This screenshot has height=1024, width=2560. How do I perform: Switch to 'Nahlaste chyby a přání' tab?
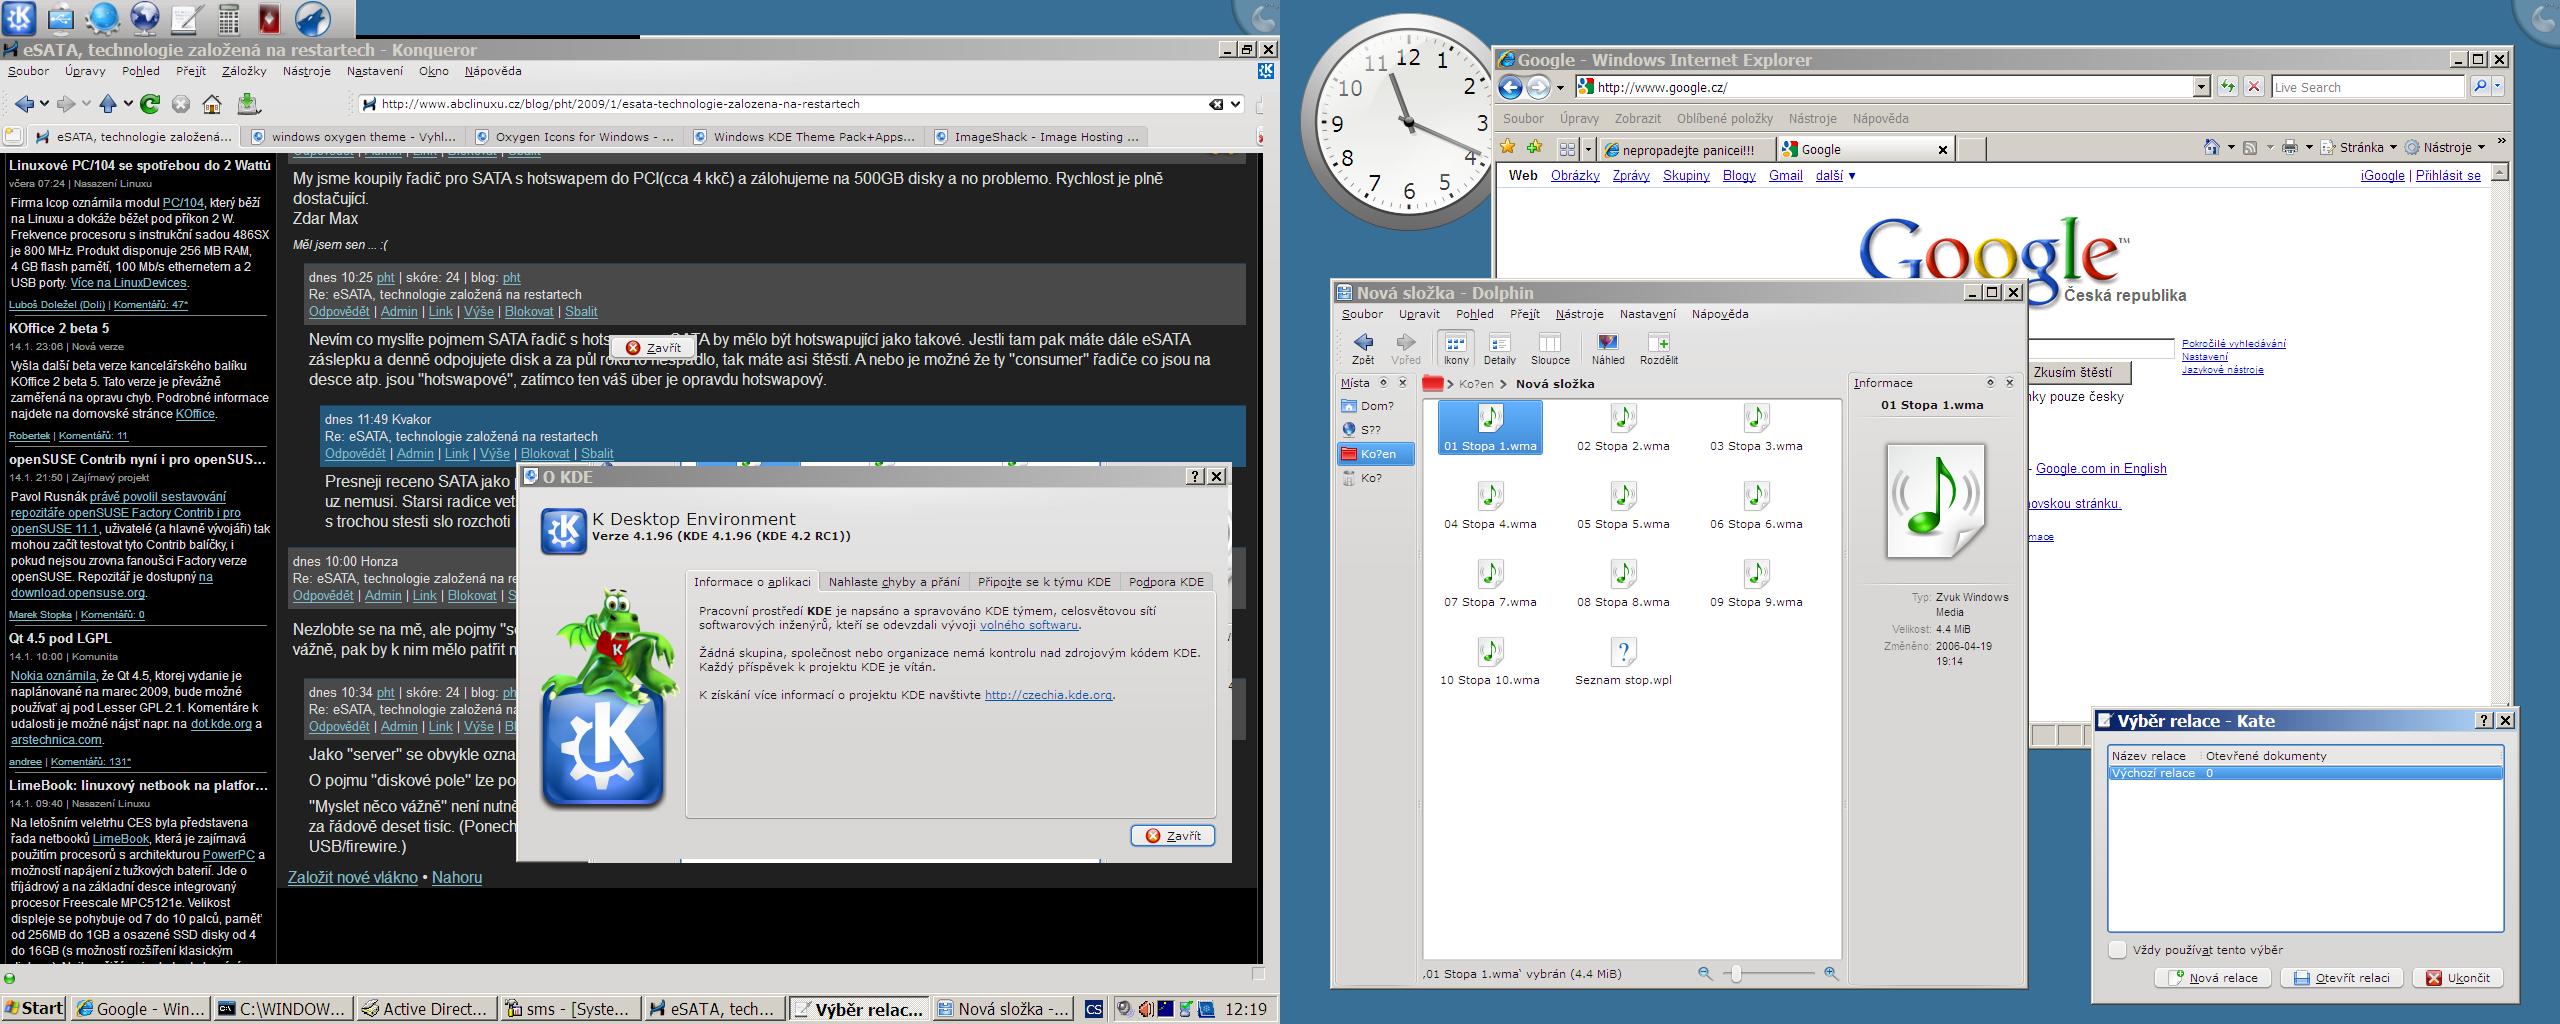click(x=894, y=582)
